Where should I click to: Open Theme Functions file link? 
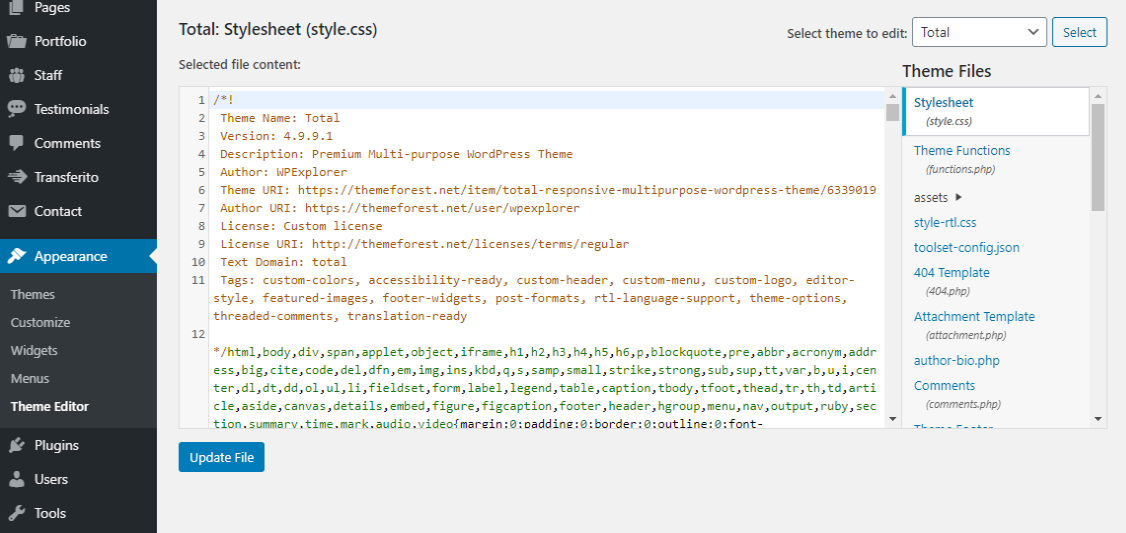pyautogui.click(x=961, y=151)
